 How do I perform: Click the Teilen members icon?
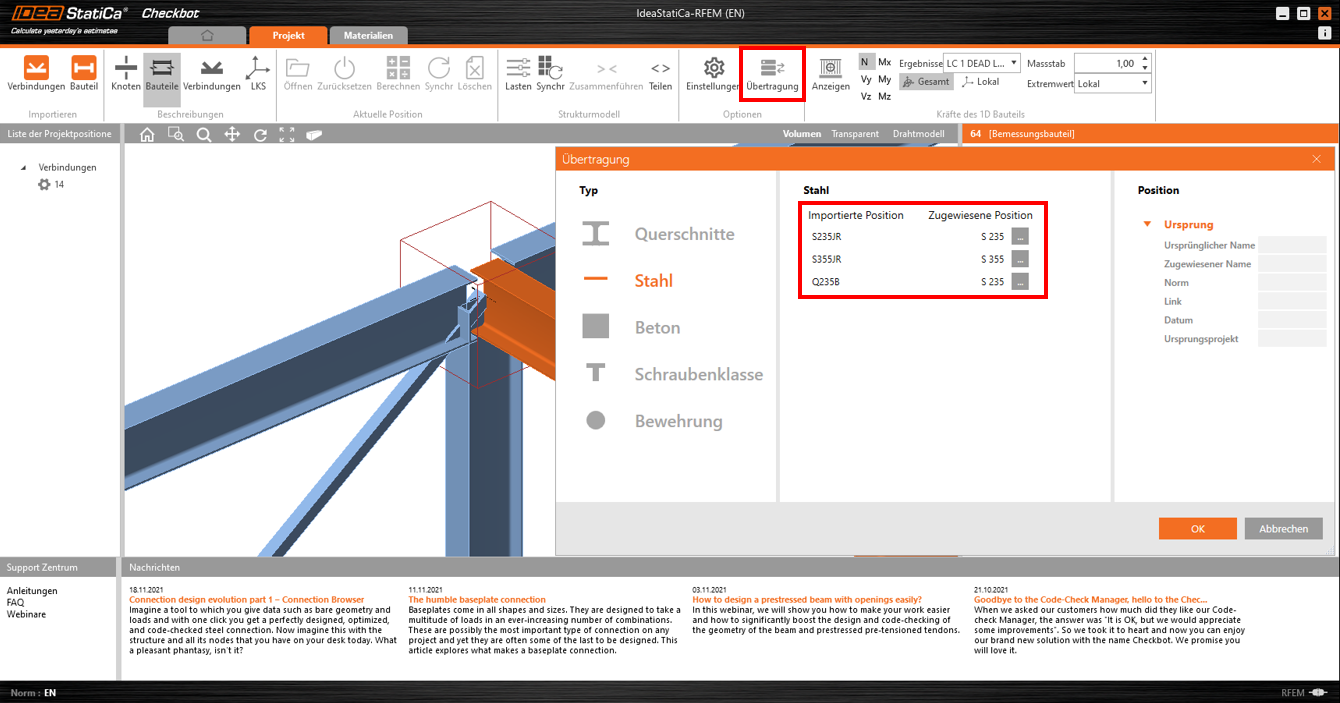click(x=660, y=69)
